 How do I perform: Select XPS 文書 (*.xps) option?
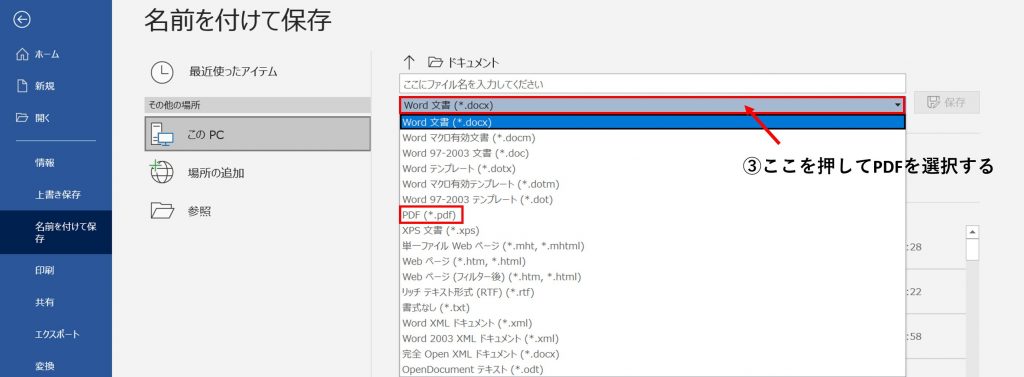[652, 231]
